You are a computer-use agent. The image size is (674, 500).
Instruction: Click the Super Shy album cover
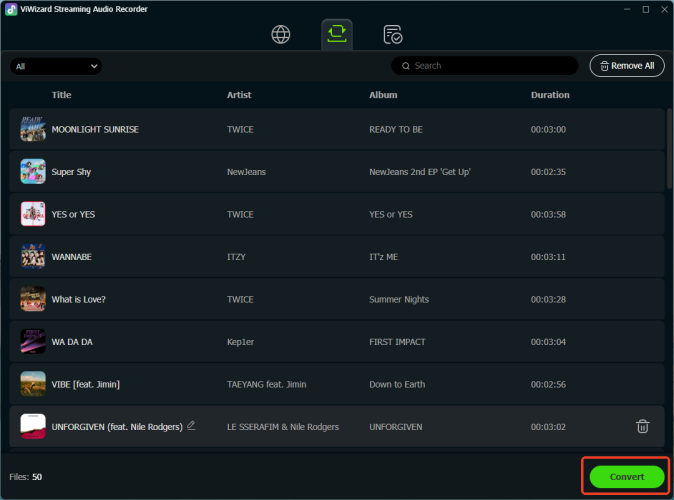[x=33, y=172]
